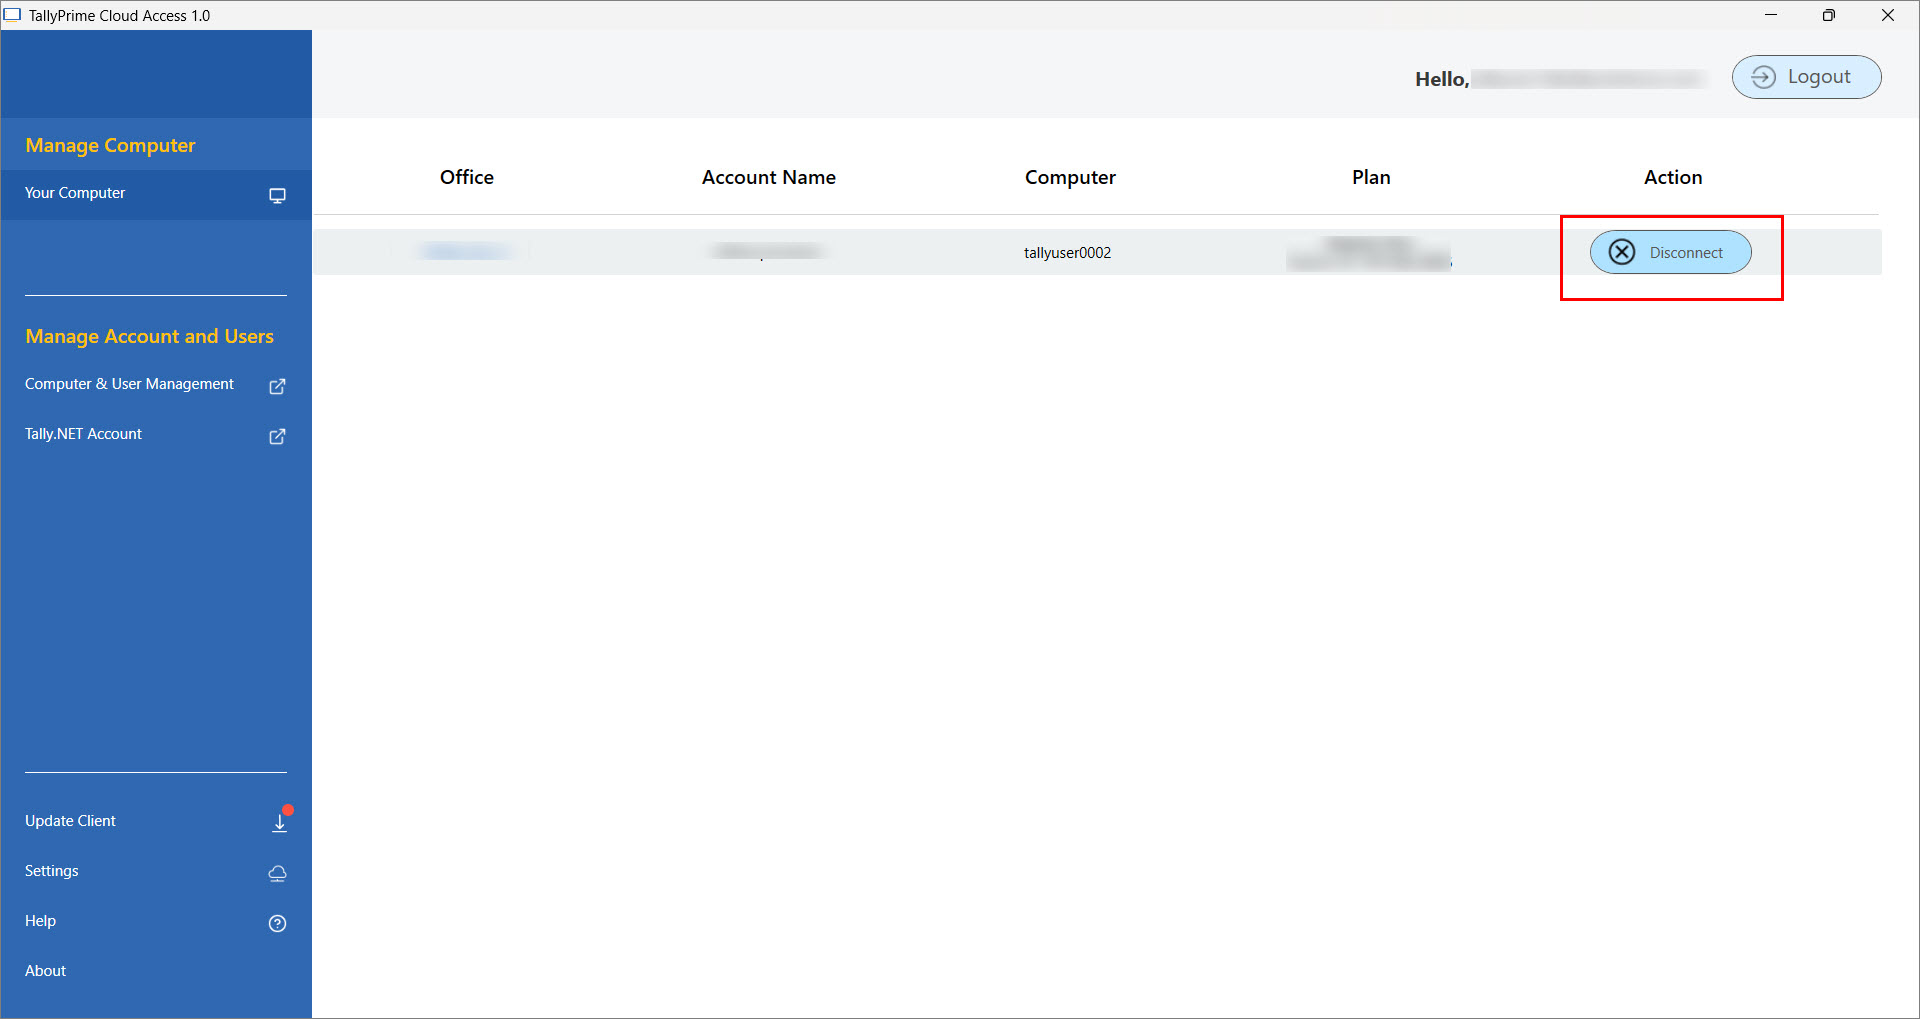Click the download icon for Update Client
This screenshot has height=1019, width=1920.
point(280,822)
